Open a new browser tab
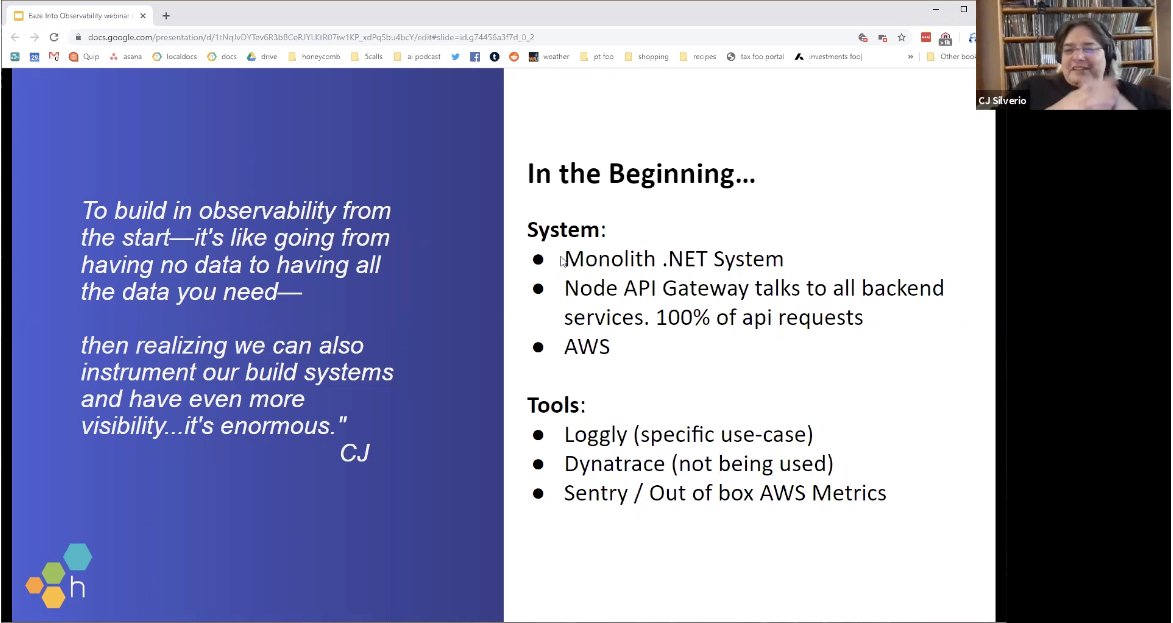The width and height of the screenshot is (1173, 623). [166, 16]
